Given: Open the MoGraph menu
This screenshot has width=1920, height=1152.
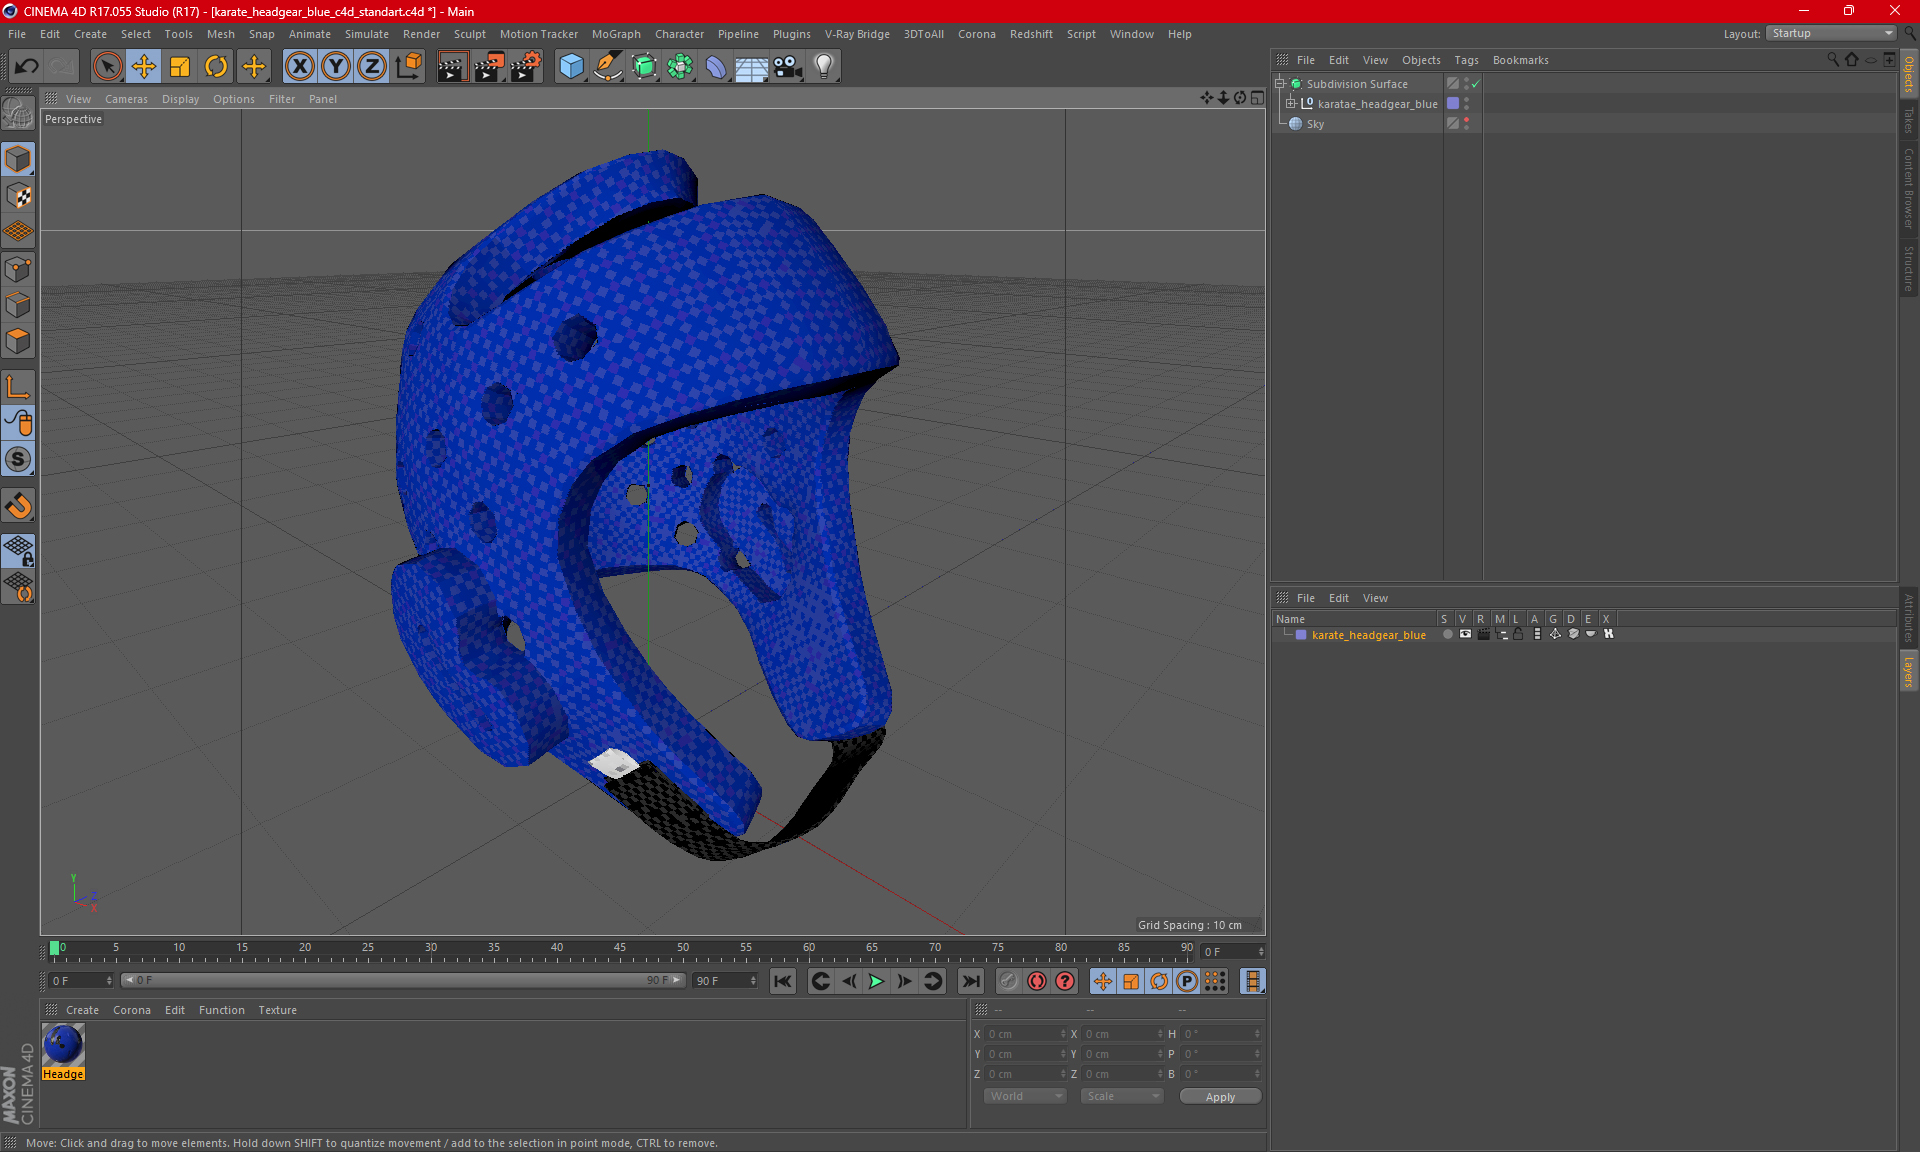Looking at the screenshot, I should [616, 34].
